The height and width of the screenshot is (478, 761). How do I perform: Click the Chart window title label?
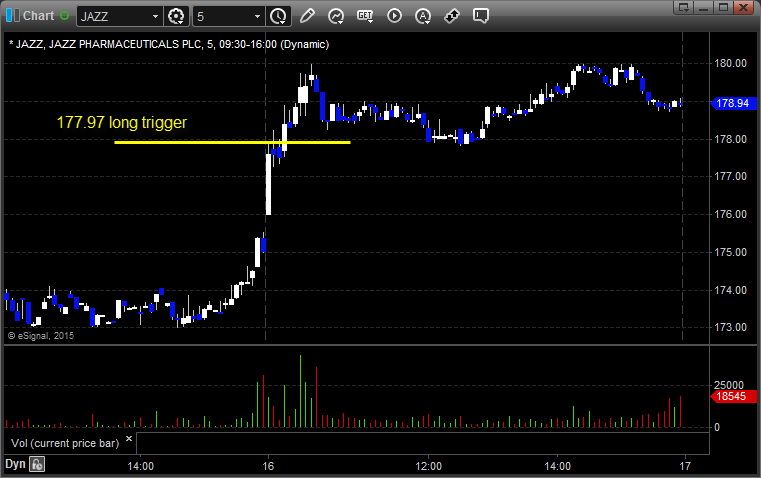38,16
